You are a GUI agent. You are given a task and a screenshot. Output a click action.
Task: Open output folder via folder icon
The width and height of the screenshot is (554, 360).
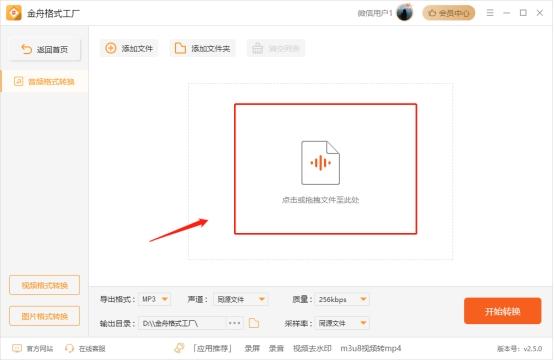tap(254, 323)
